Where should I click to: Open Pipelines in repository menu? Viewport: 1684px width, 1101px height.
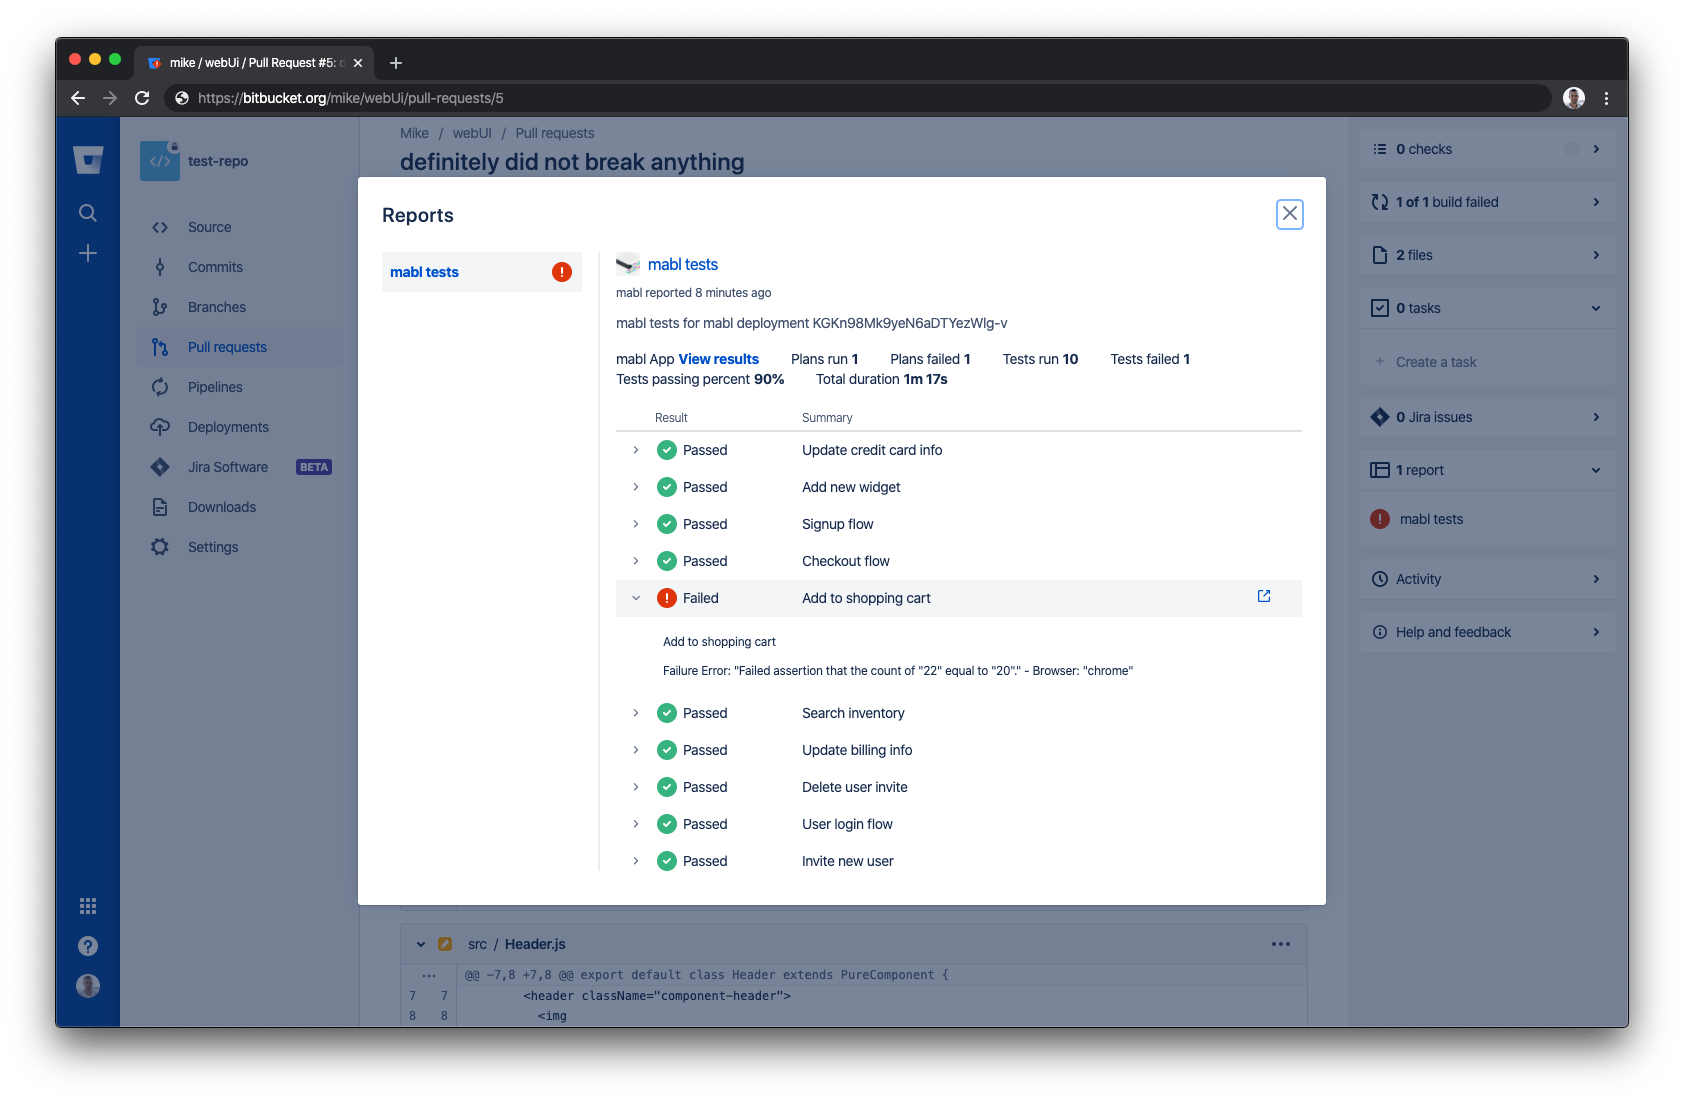240,387
